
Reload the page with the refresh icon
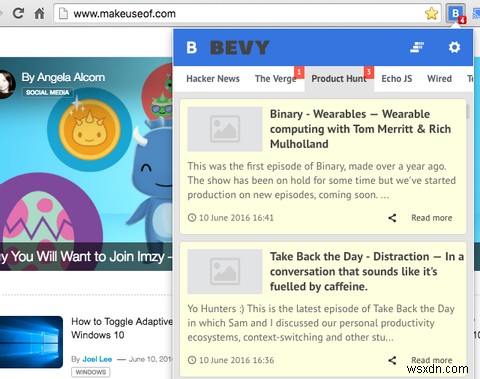pyautogui.click(x=18, y=13)
